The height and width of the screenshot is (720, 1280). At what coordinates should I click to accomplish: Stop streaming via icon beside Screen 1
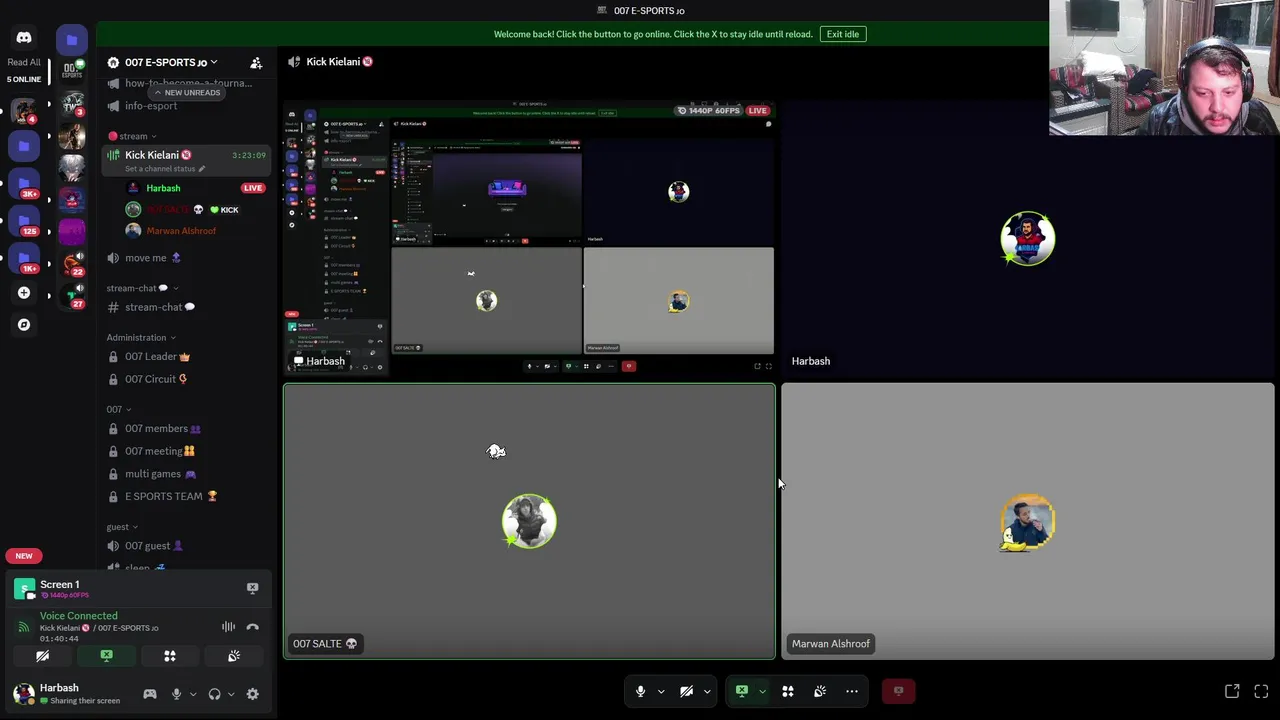(252, 588)
